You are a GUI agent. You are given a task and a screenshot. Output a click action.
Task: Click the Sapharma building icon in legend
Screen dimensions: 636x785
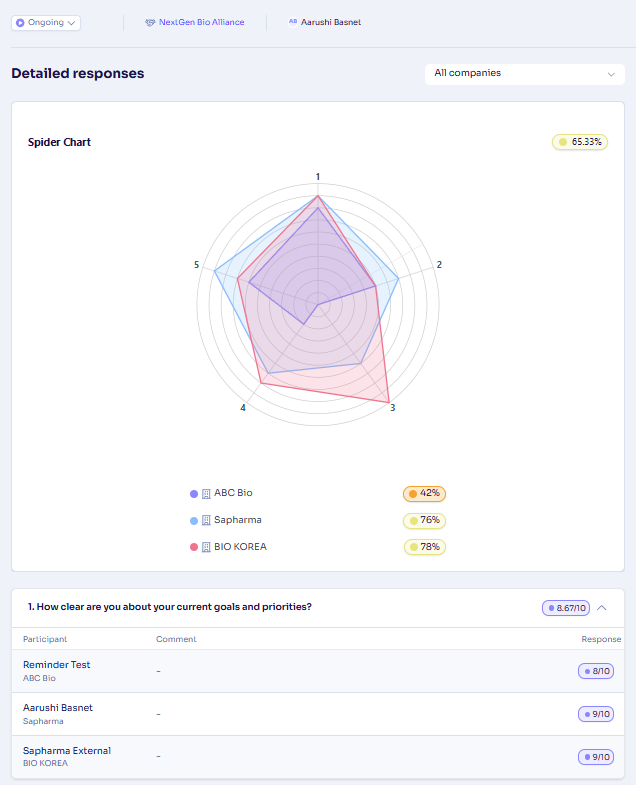(206, 520)
